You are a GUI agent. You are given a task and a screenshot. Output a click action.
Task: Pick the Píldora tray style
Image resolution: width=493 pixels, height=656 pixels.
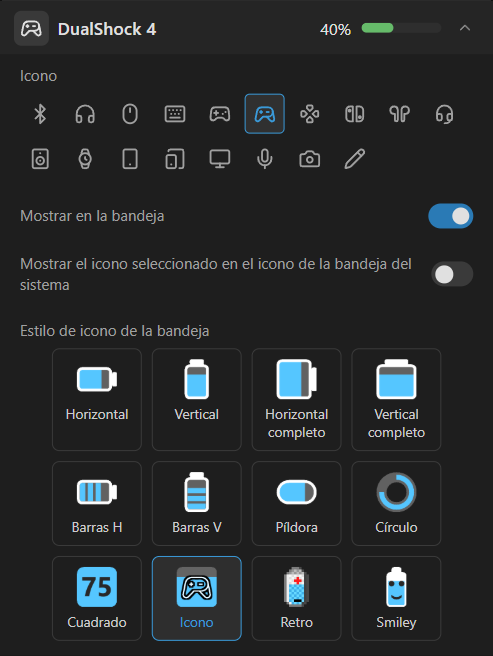(x=297, y=503)
